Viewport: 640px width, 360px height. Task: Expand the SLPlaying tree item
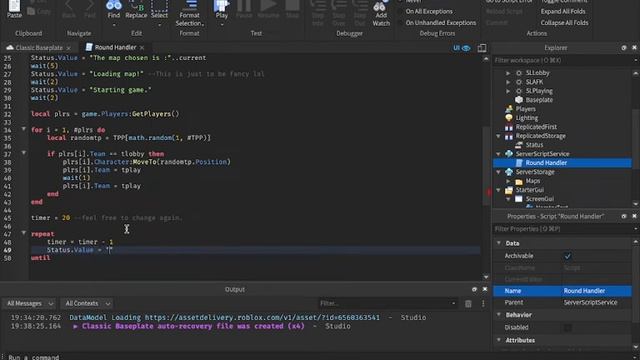(x=508, y=91)
